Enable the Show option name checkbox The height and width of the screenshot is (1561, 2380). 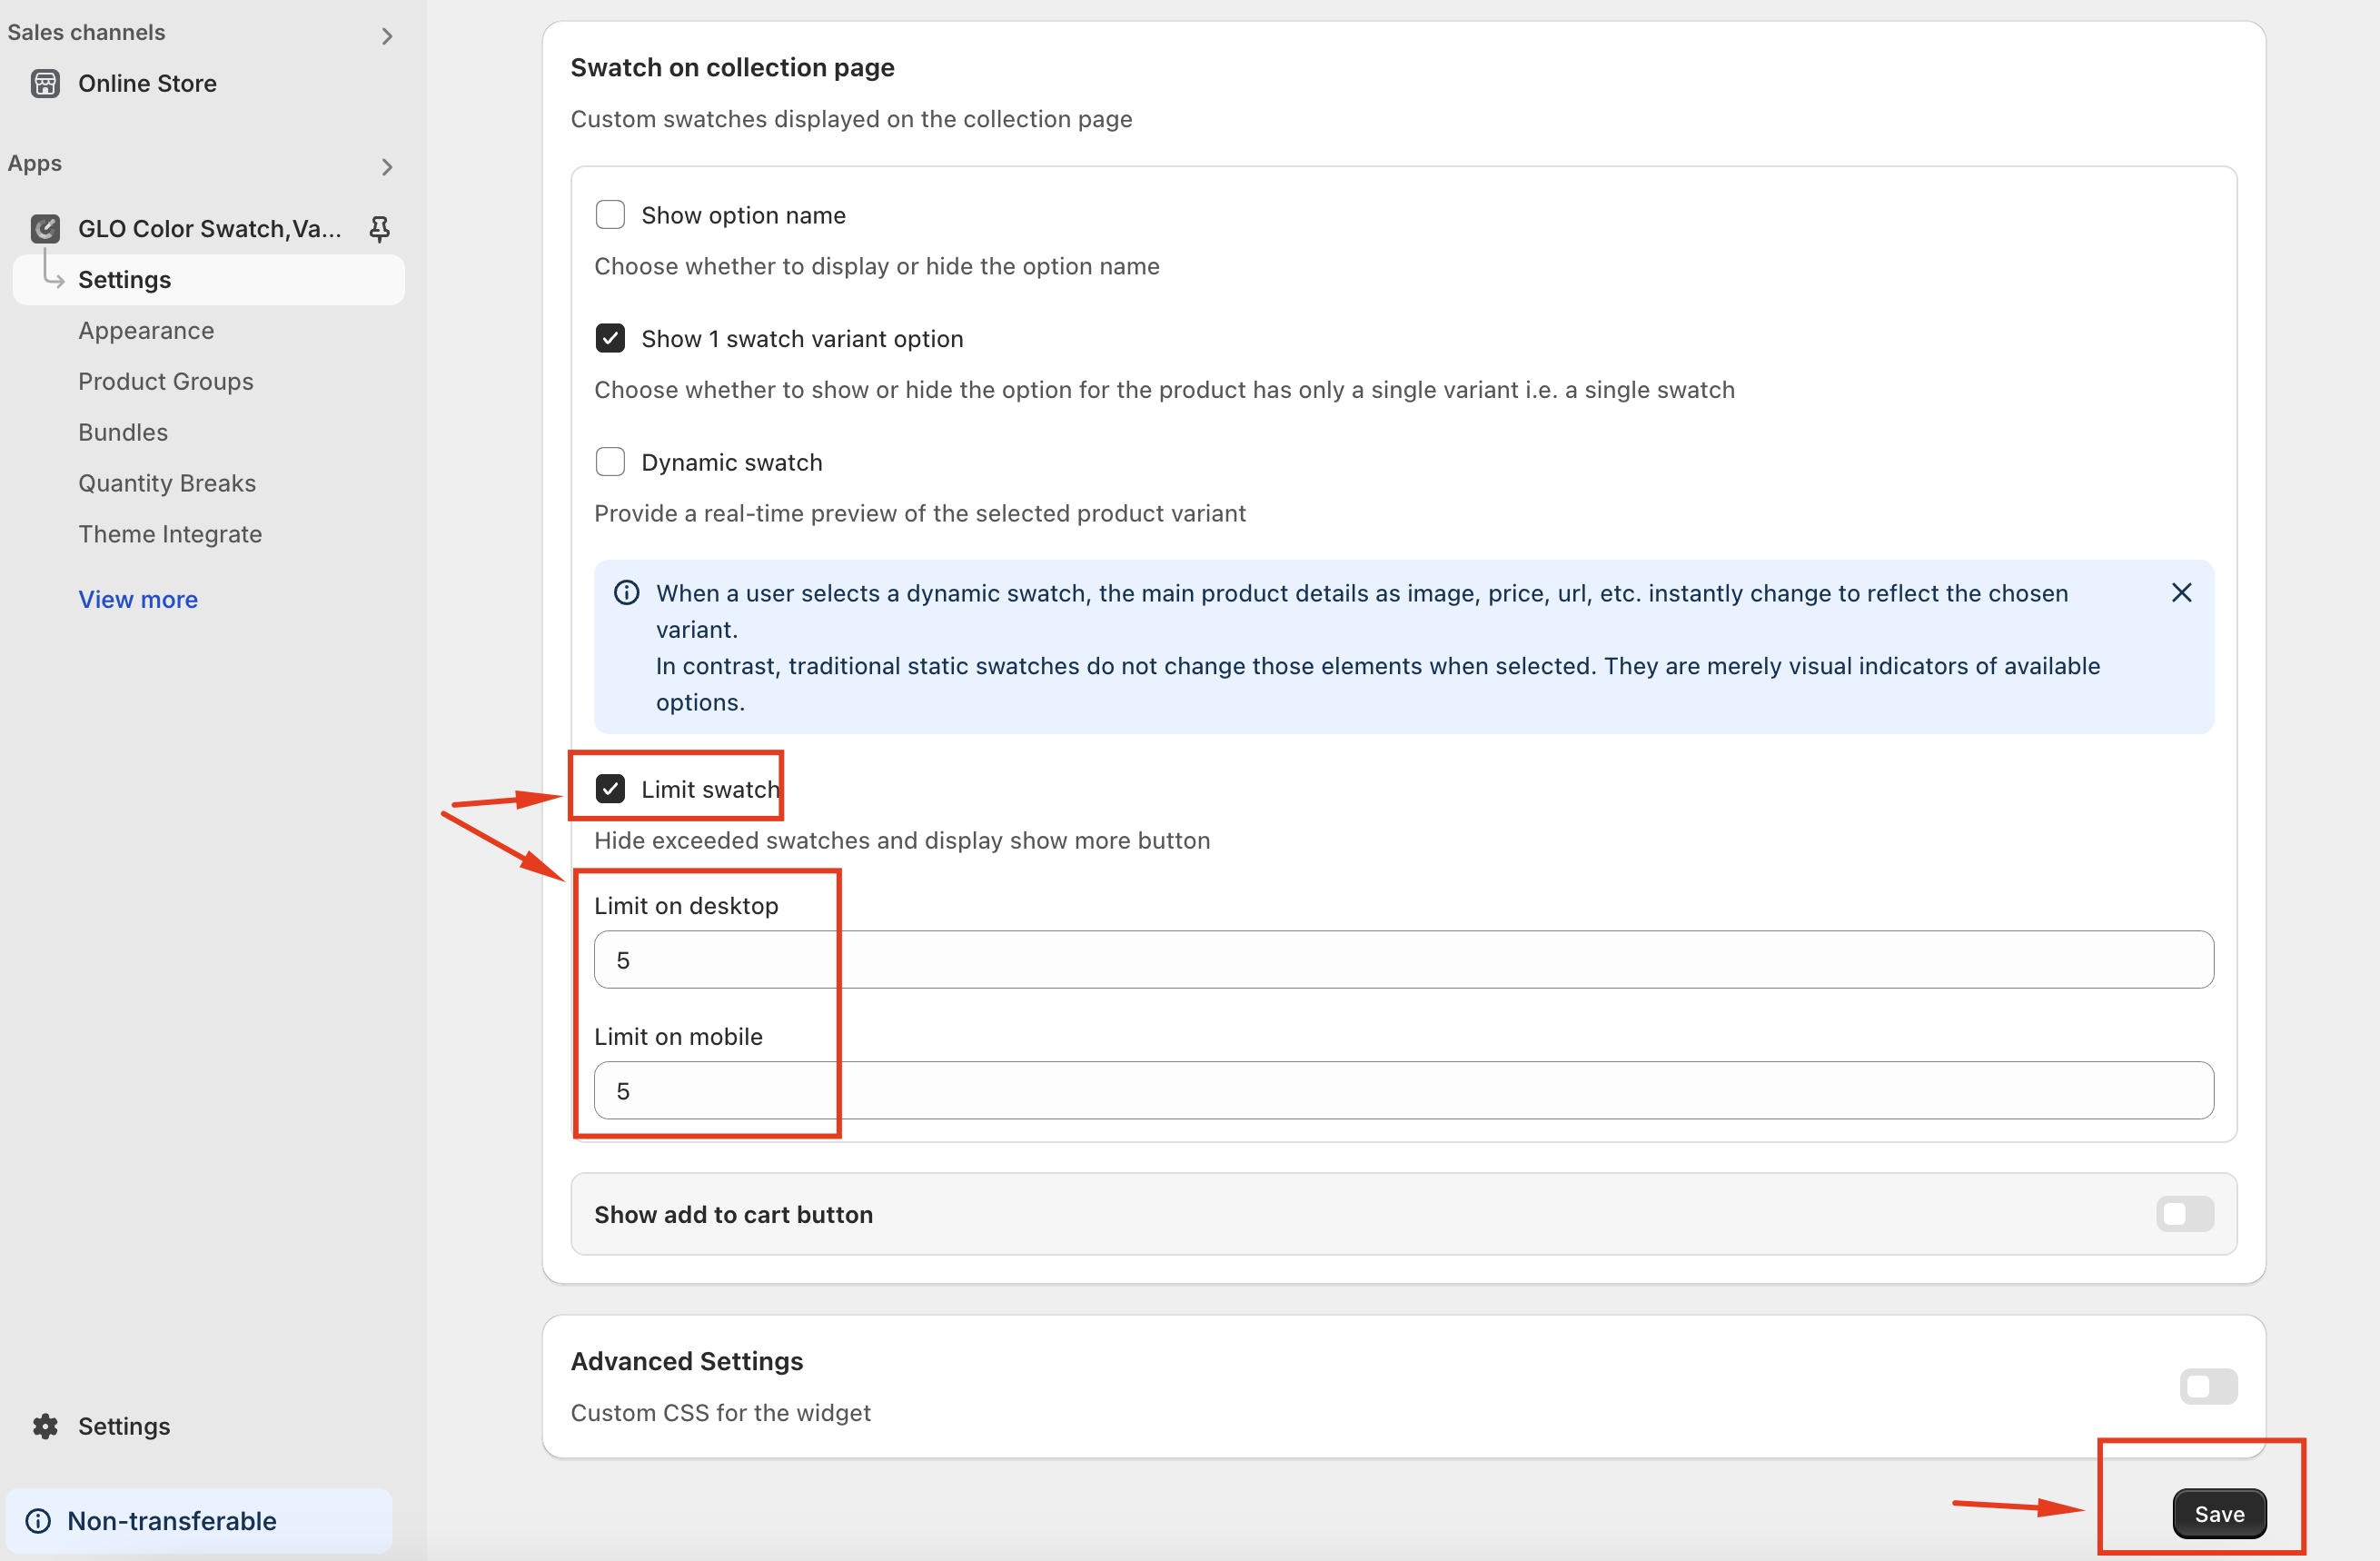pyautogui.click(x=610, y=215)
